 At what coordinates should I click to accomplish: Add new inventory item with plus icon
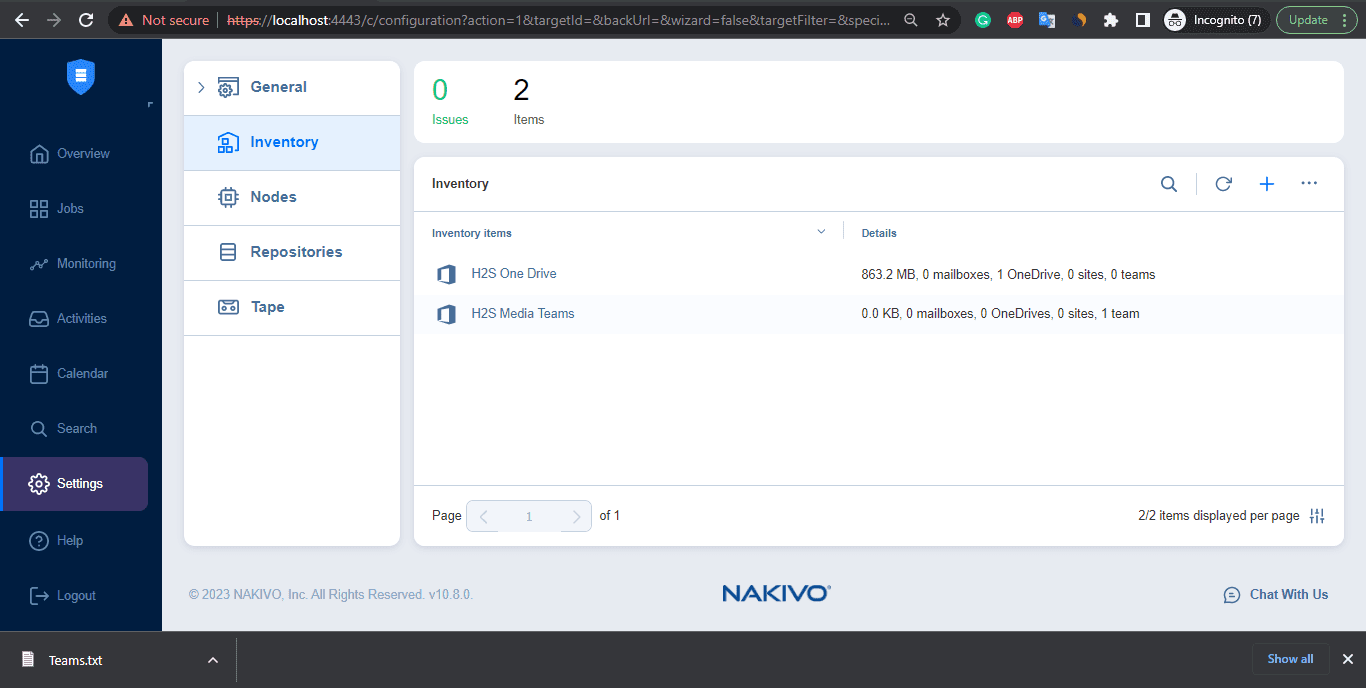pos(1267,184)
